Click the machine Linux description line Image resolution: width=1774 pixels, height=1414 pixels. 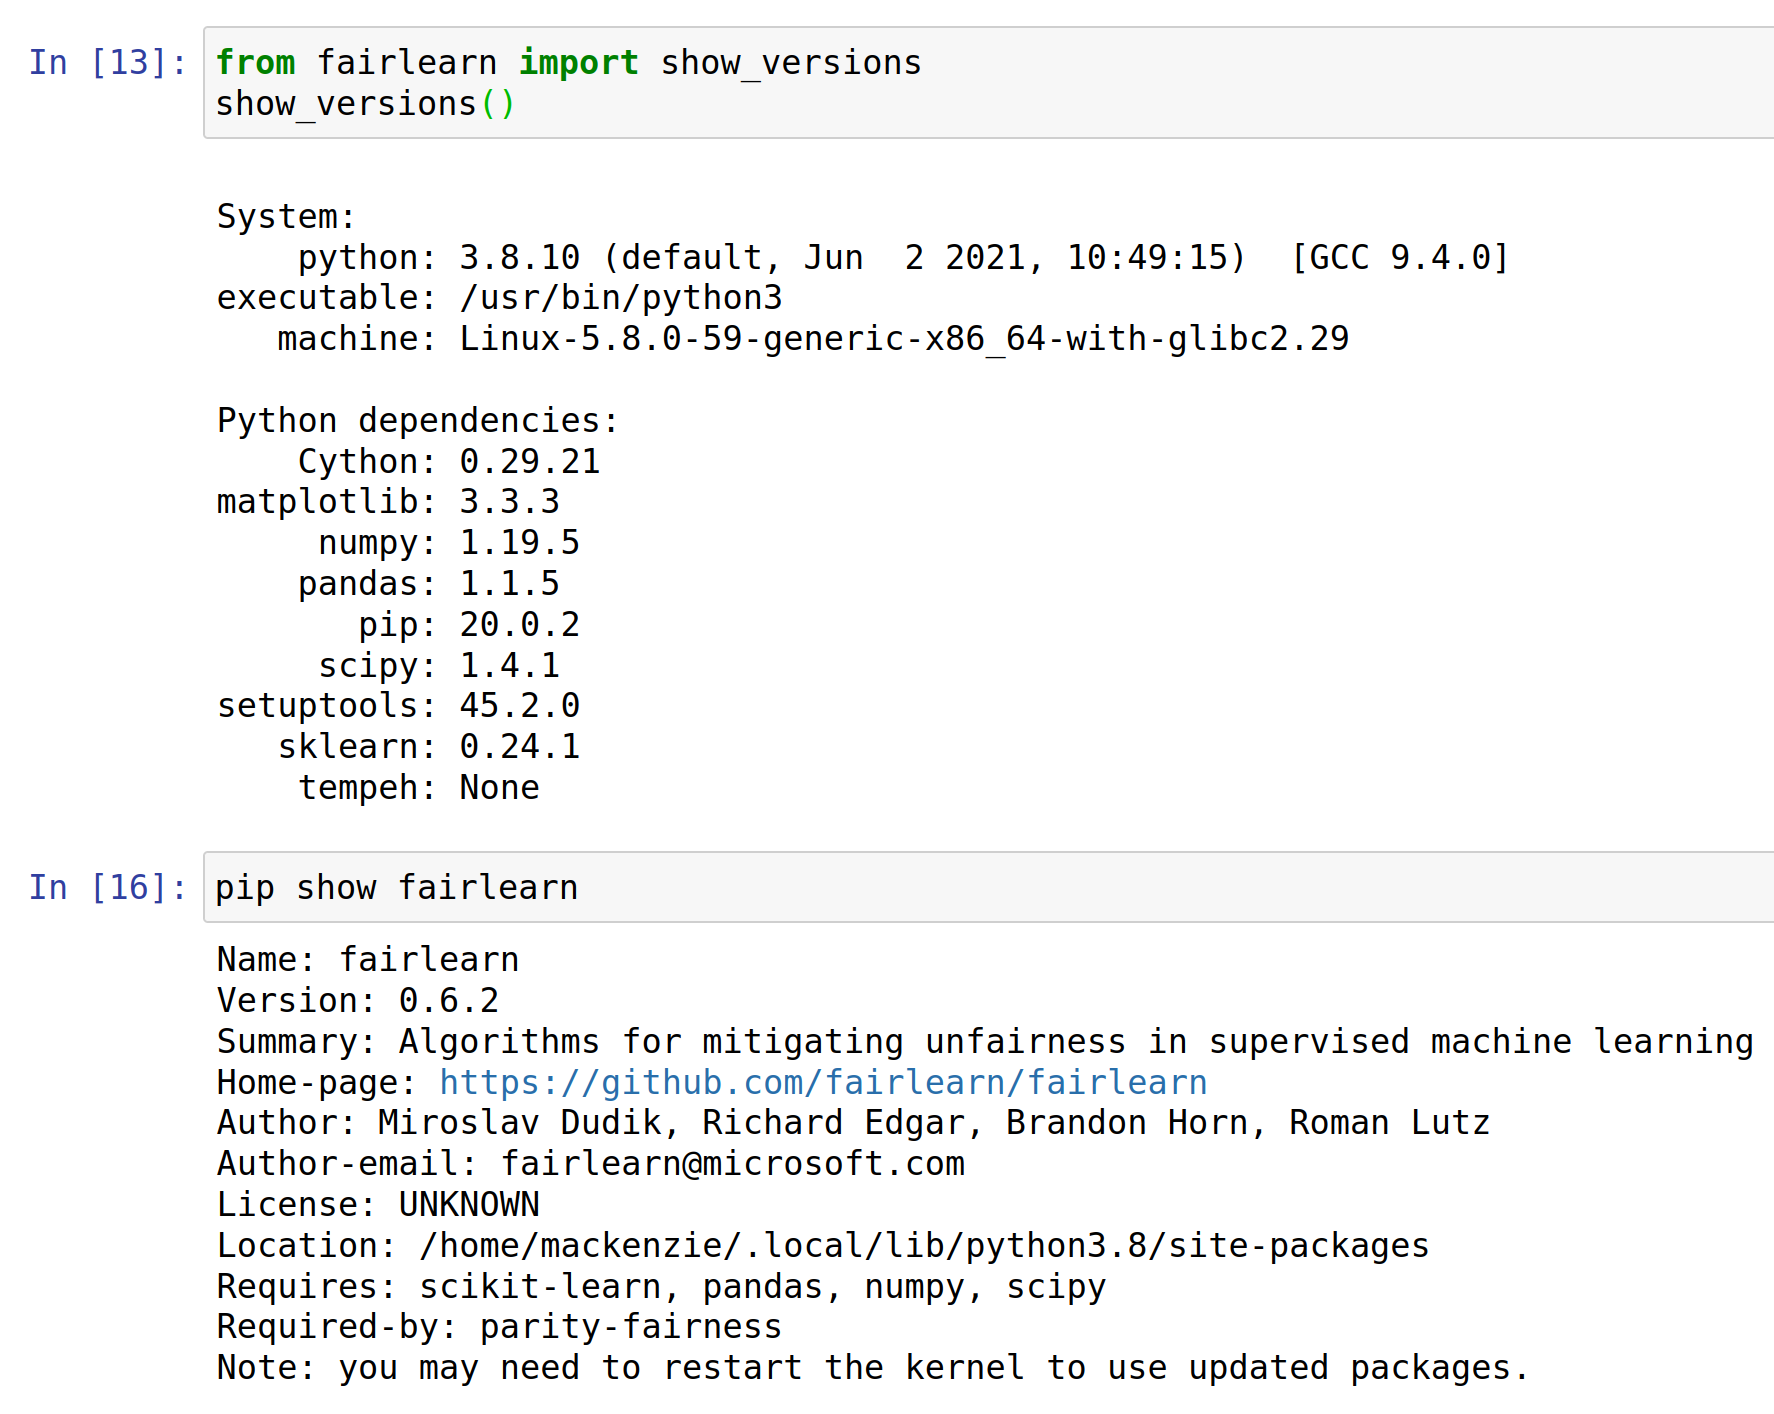tap(800, 338)
